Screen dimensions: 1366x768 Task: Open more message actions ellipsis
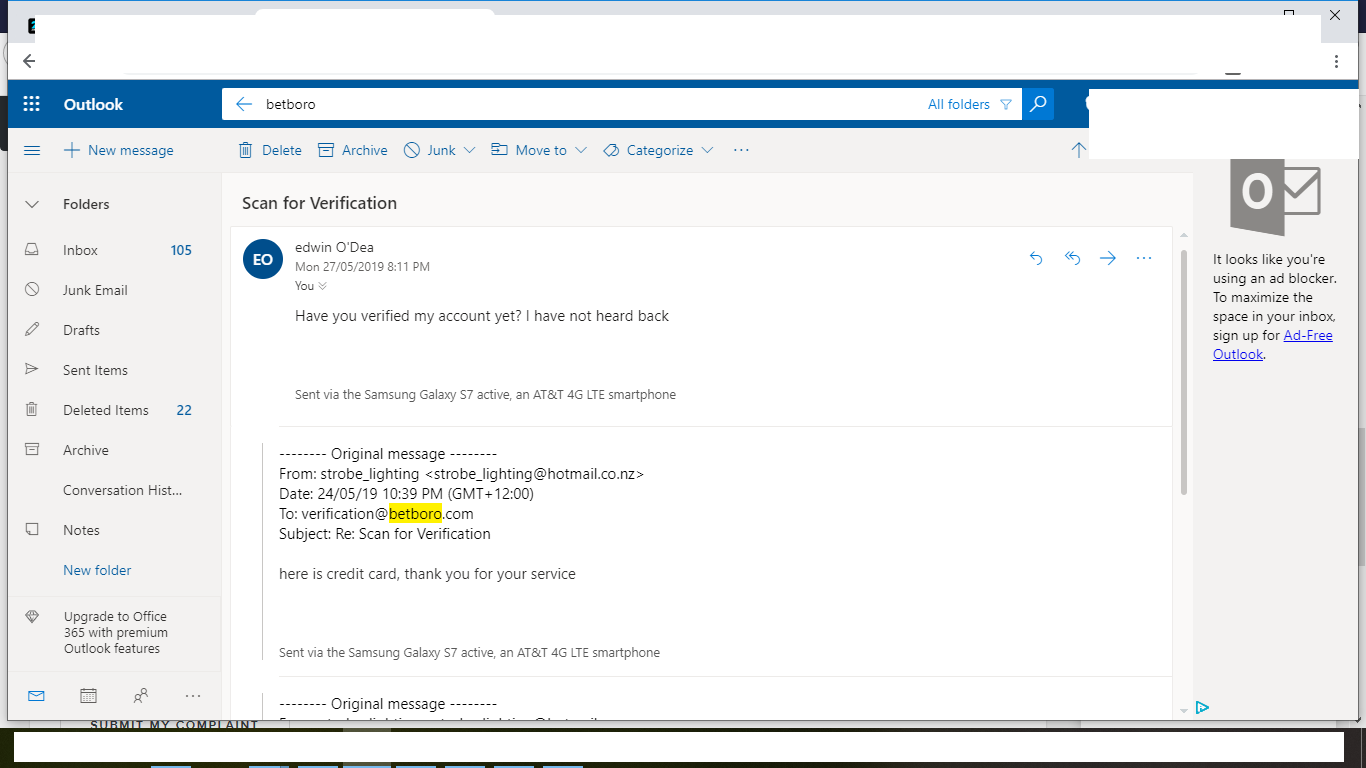click(1144, 258)
